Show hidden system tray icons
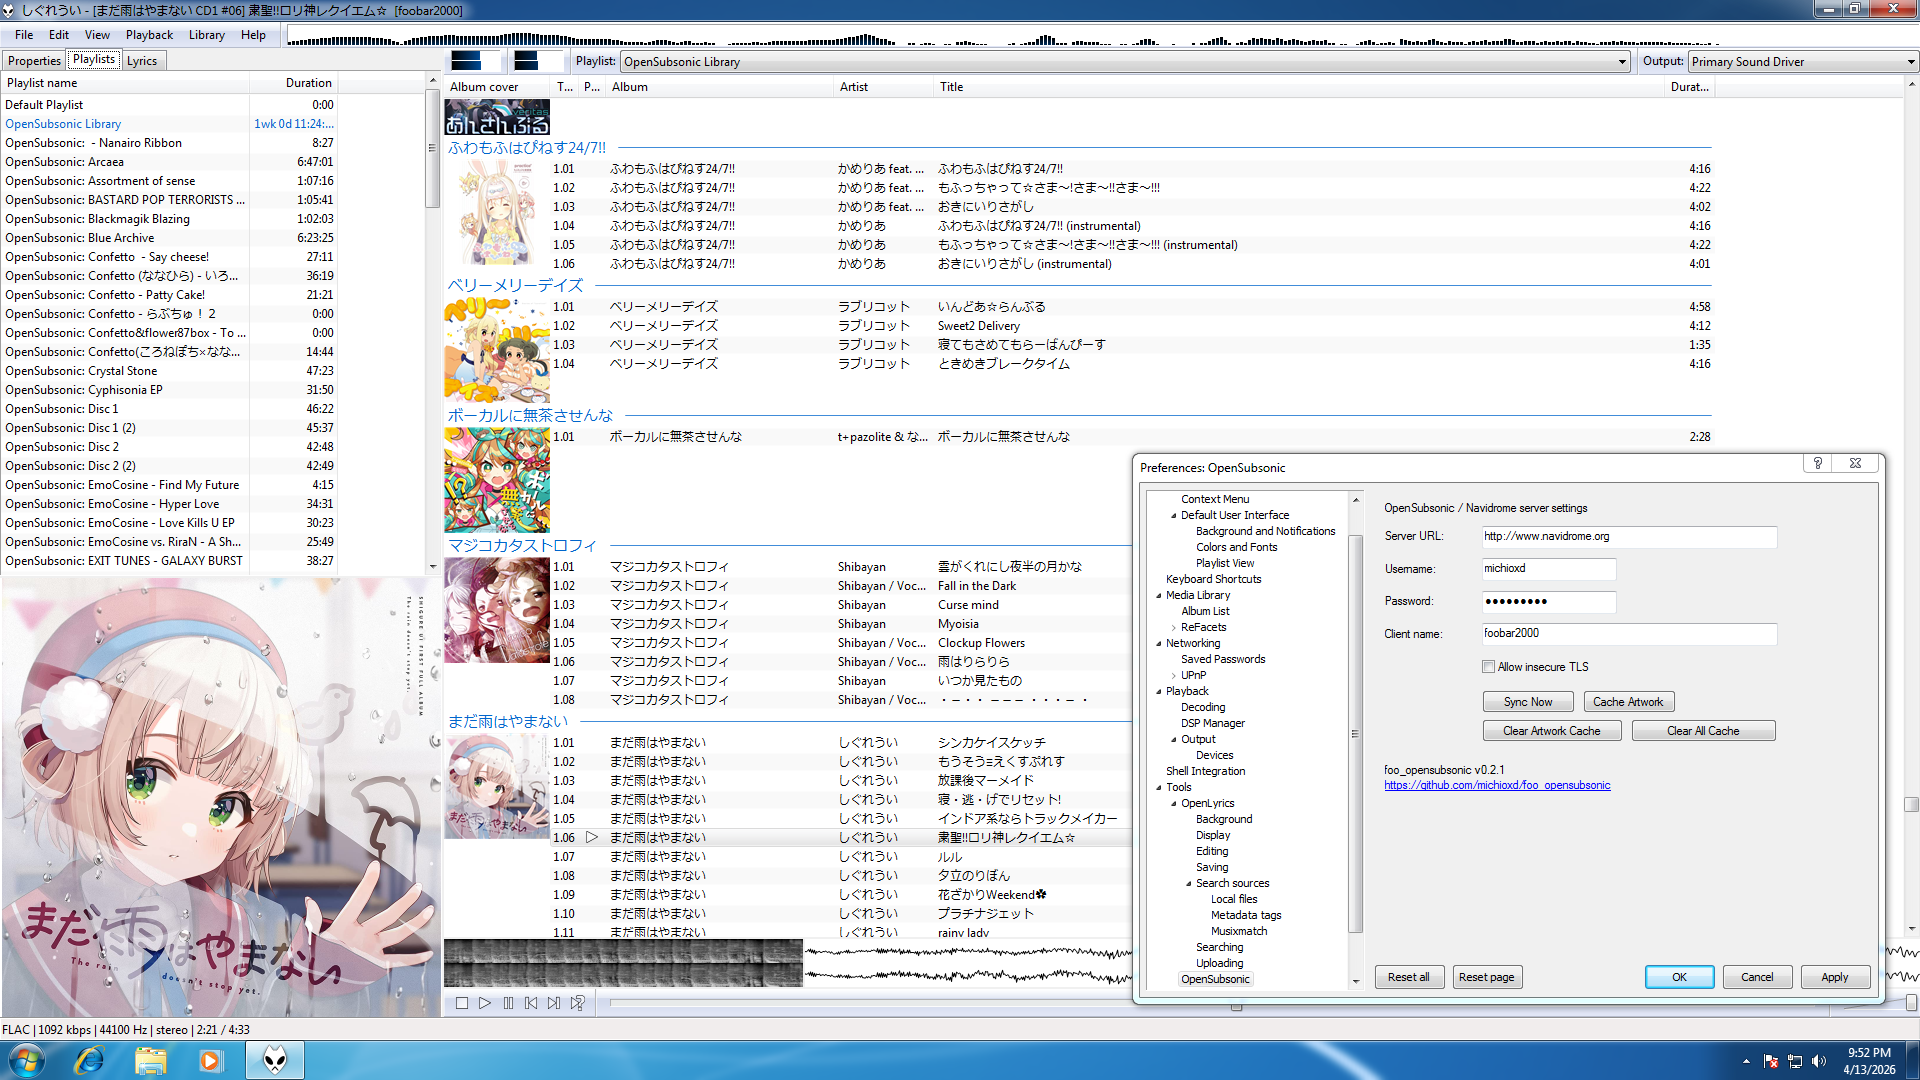 coord(1746,1061)
